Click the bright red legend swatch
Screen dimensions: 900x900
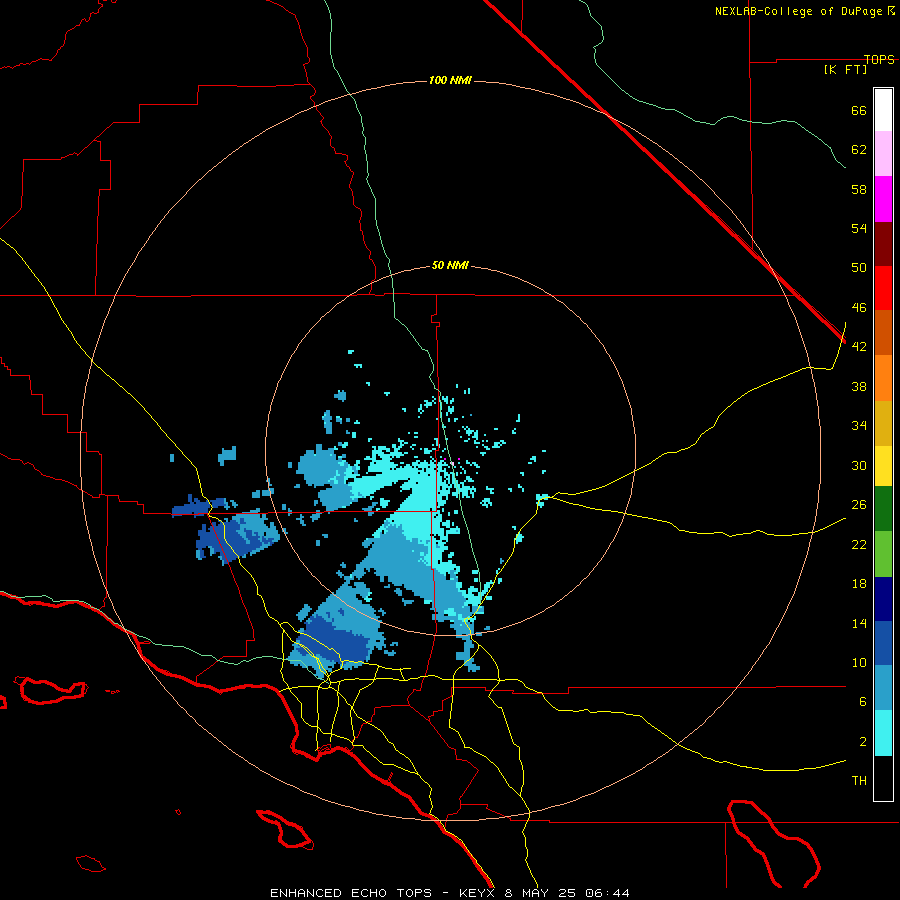click(x=883, y=288)
